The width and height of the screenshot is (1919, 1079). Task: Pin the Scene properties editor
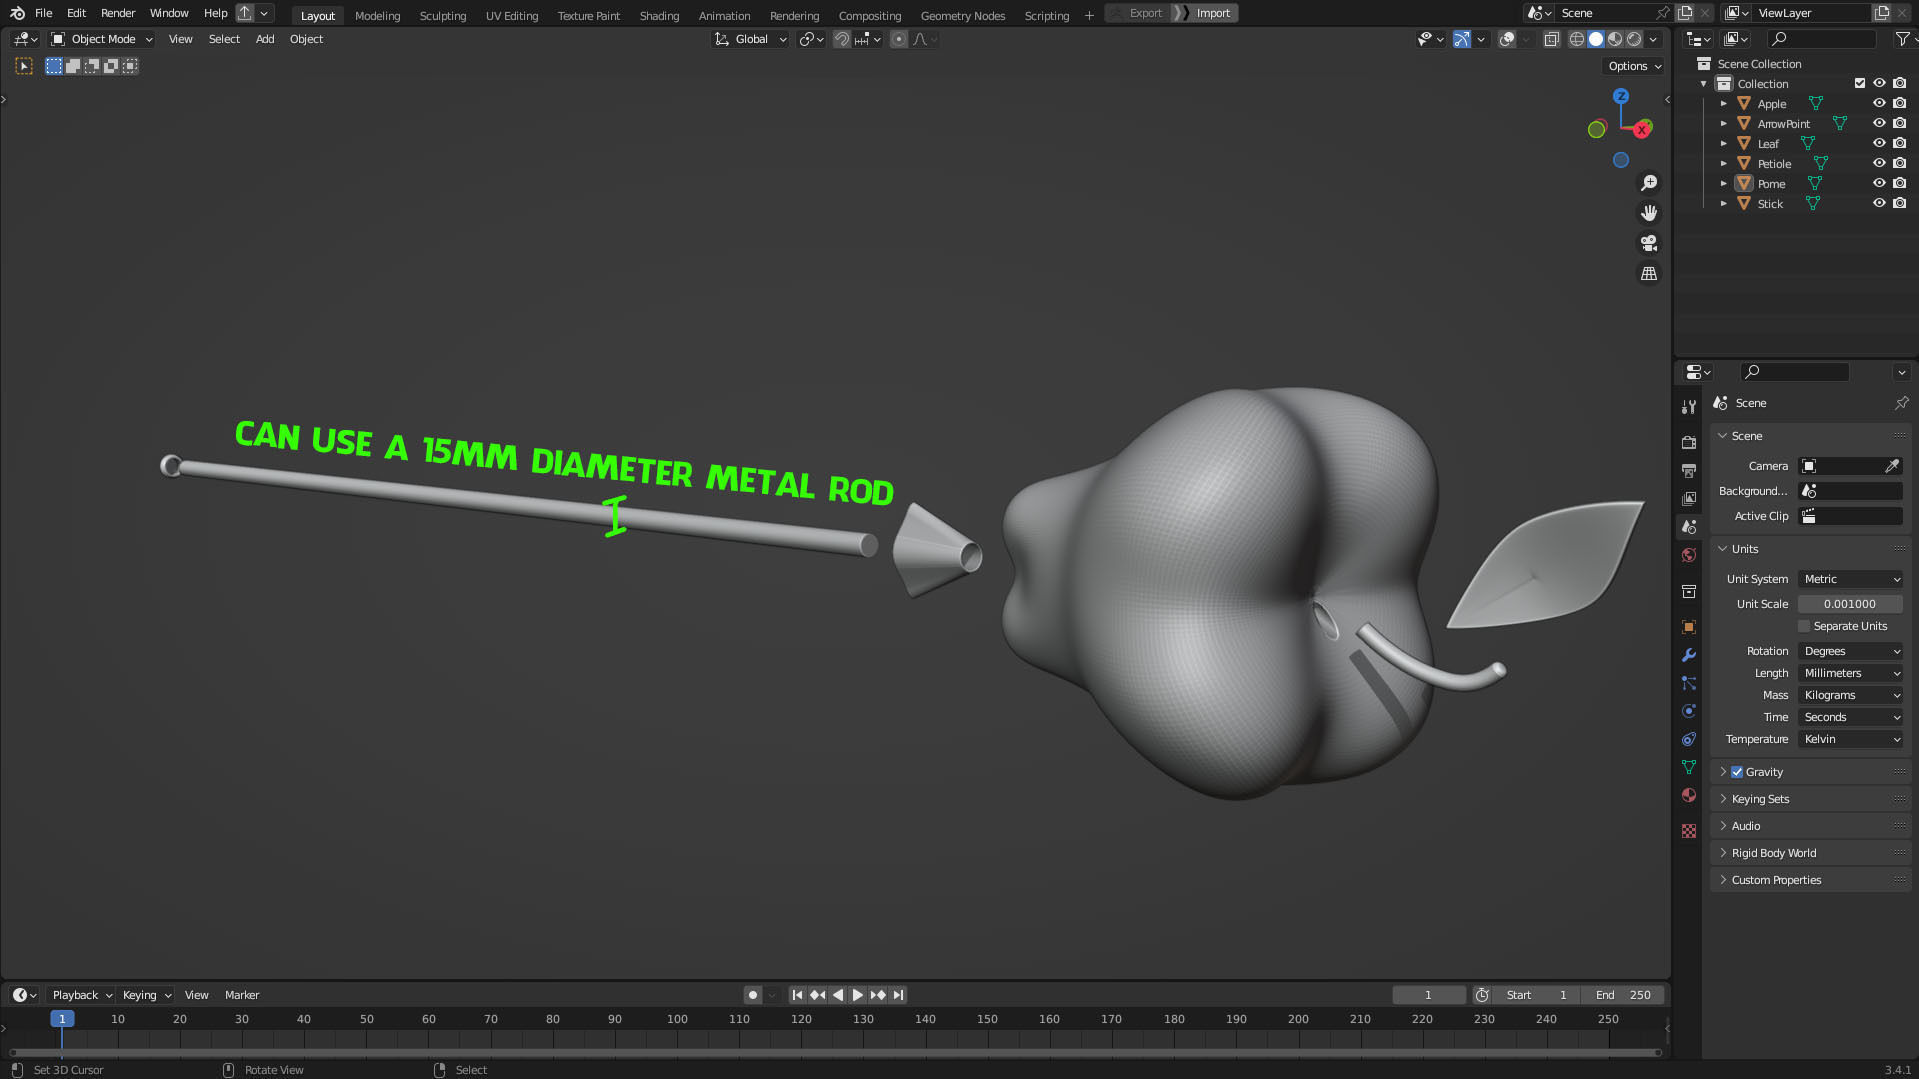click(x=1901, y=403)
